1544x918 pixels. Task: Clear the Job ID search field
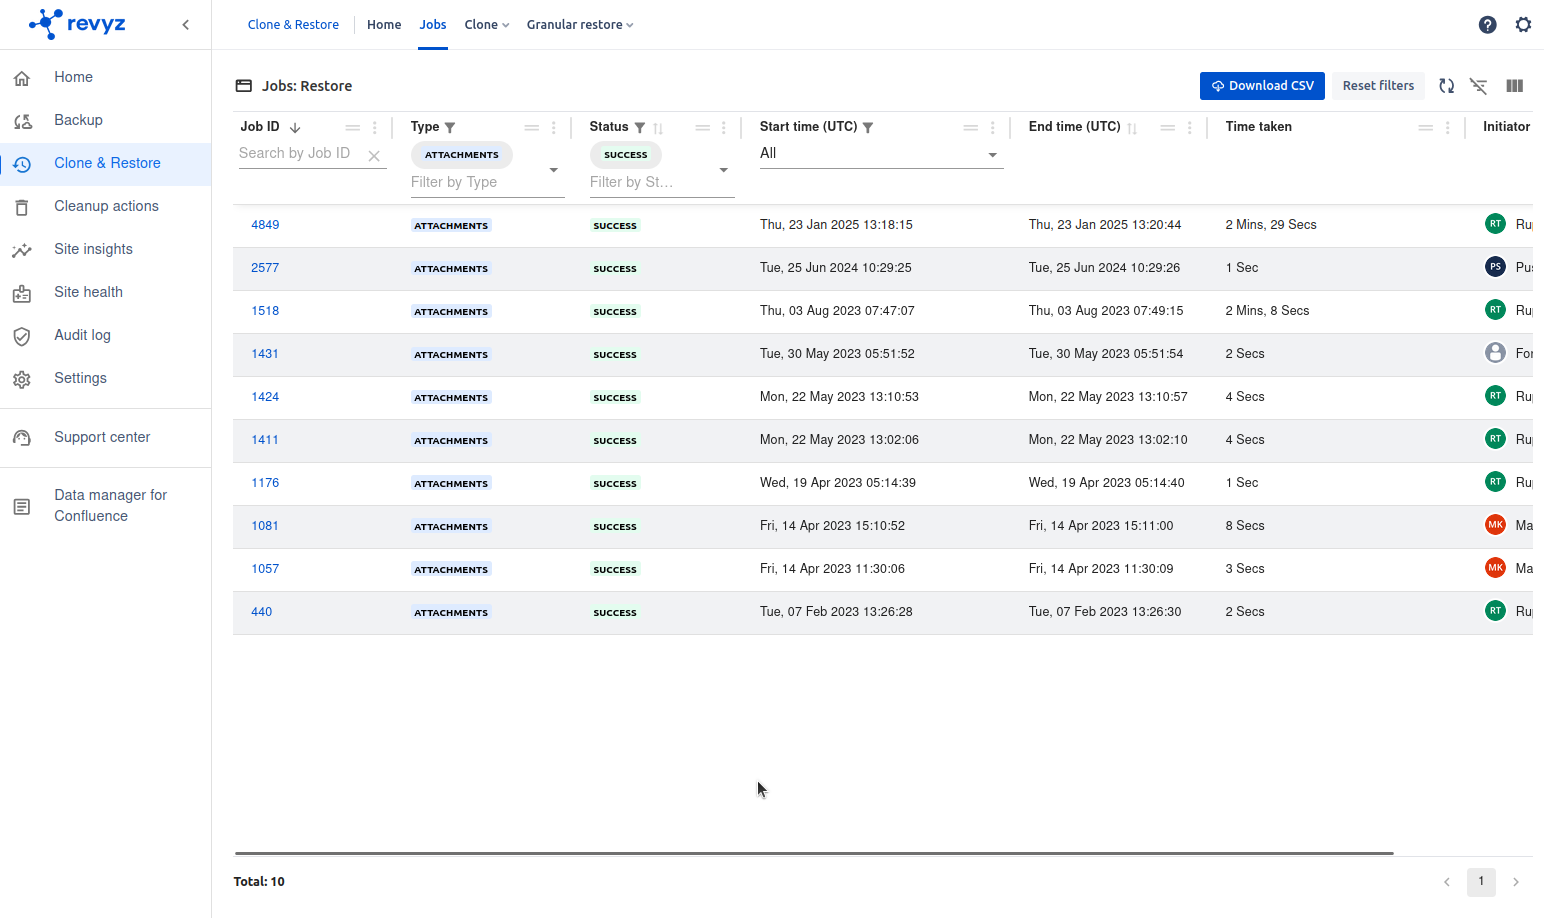click(x=374, y=156)
